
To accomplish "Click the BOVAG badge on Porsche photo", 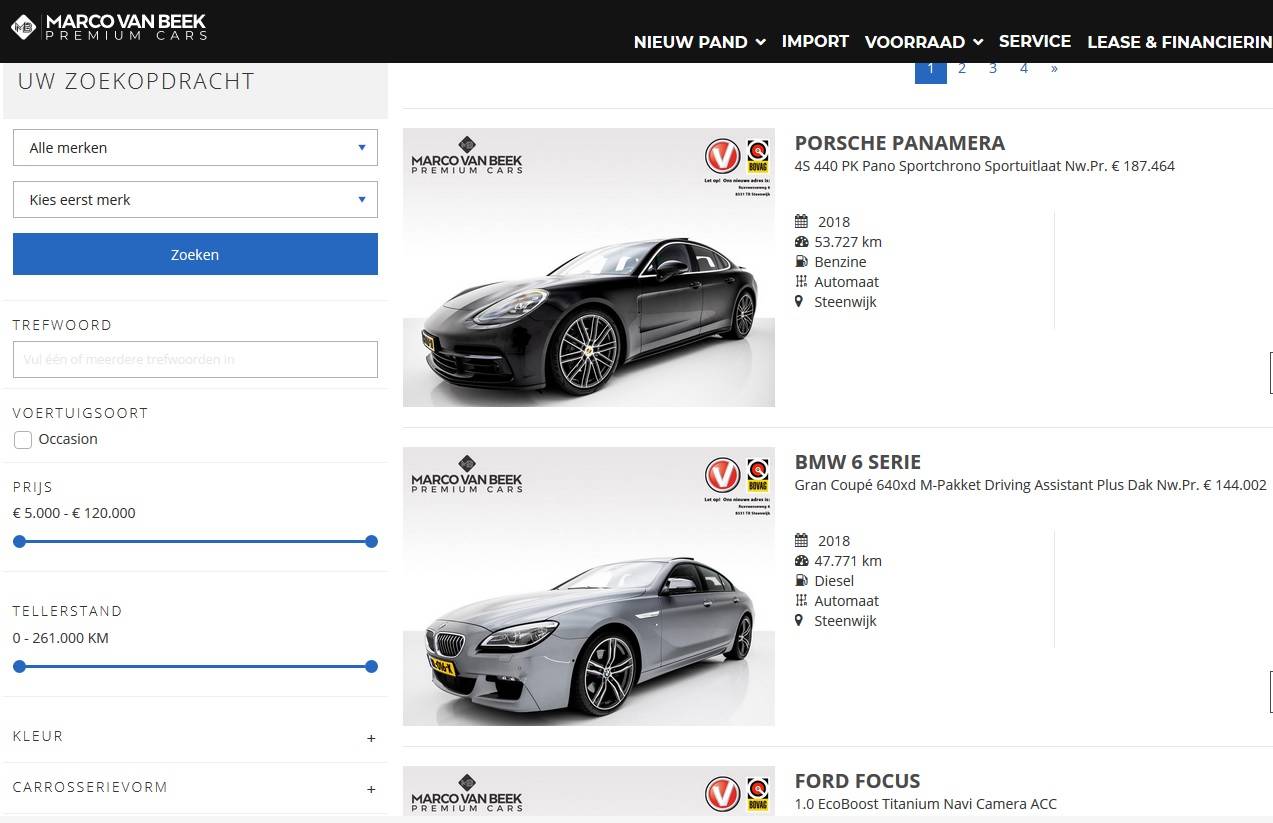I will click(758, 156).
